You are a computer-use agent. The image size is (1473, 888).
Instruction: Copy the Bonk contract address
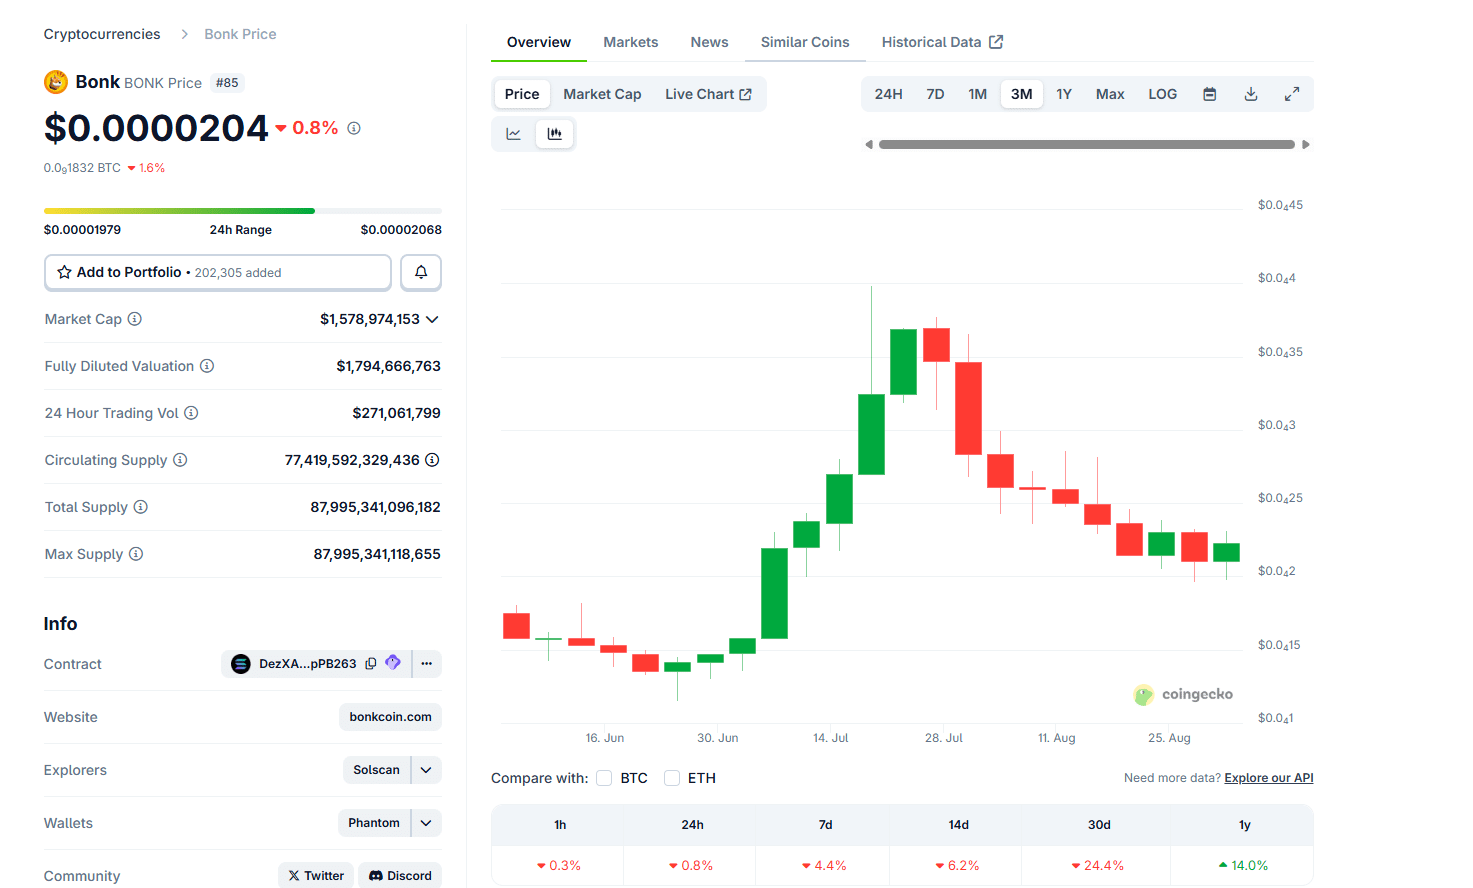(371, 663)
